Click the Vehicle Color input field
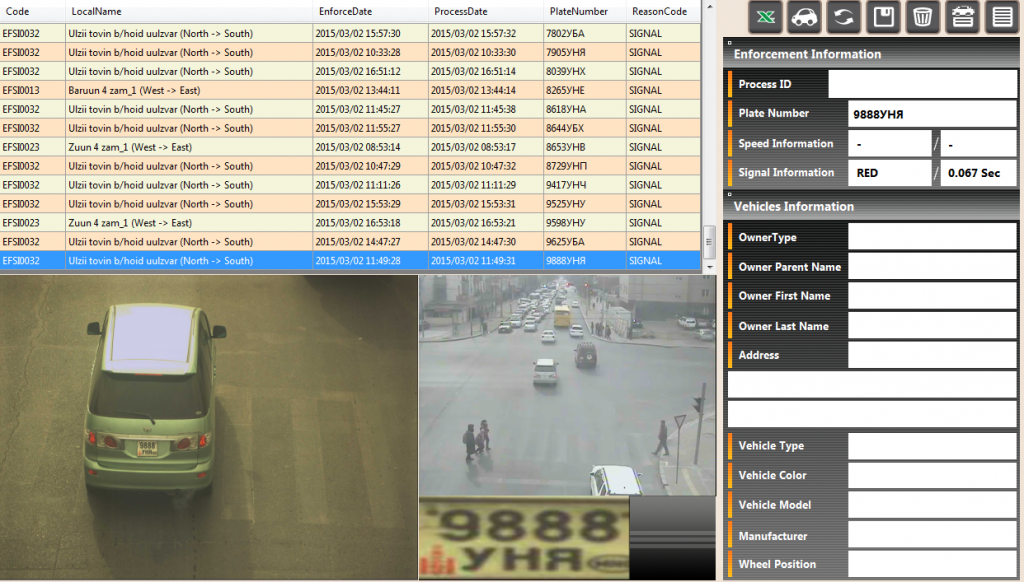The width and height of the screenshot is (1024, 582). [x=932, y=475]
